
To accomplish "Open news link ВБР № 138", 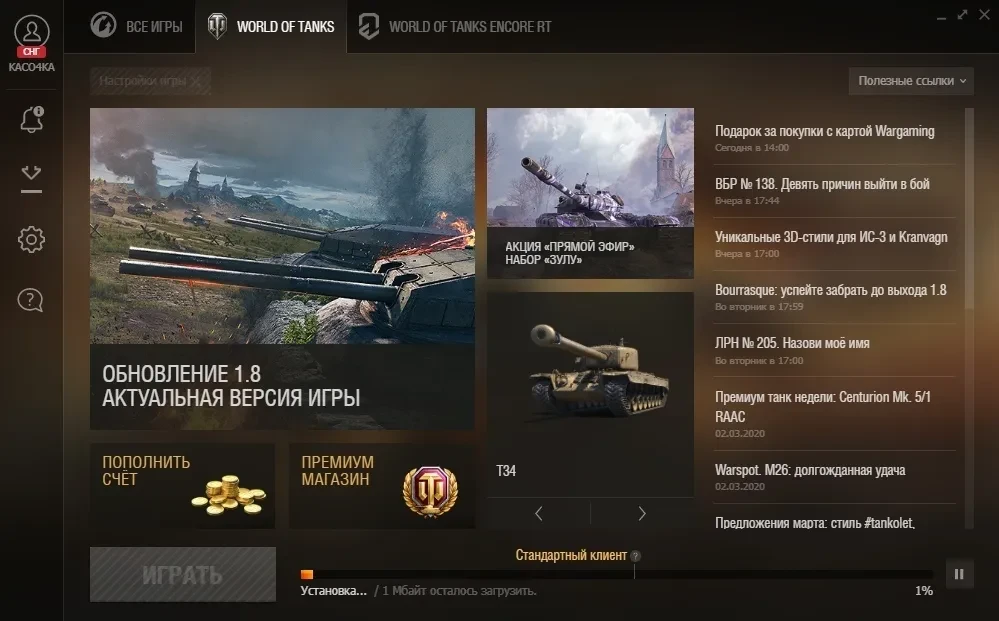I will click(822, 184).
